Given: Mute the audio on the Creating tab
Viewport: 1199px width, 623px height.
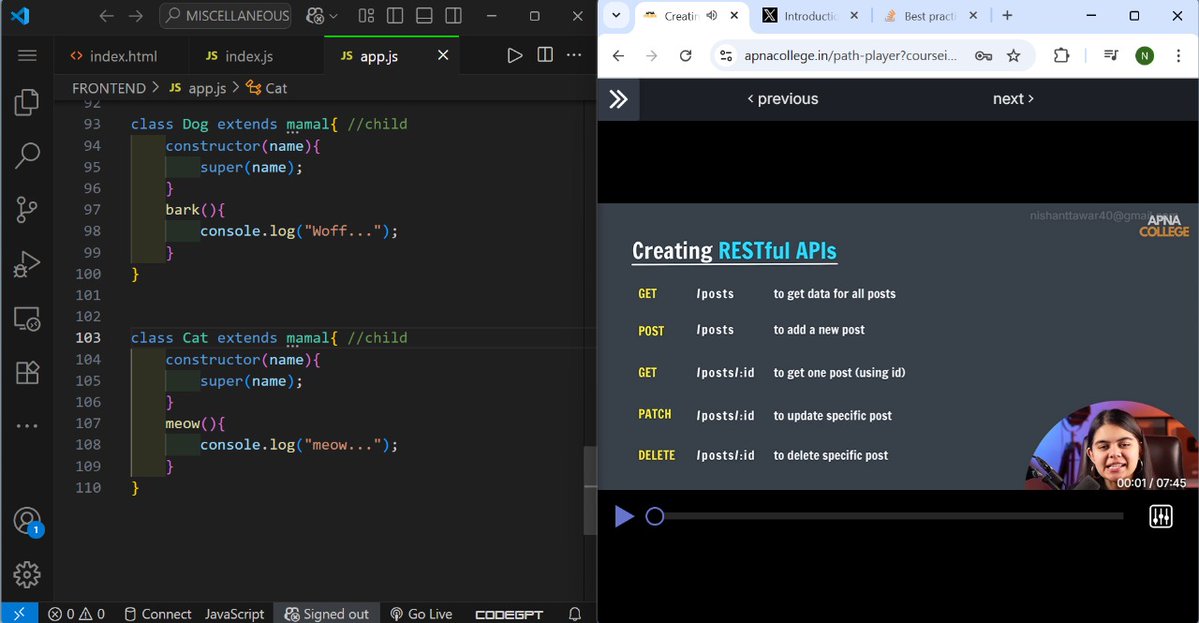Looking at the screenshot, I should click(712, 15).
